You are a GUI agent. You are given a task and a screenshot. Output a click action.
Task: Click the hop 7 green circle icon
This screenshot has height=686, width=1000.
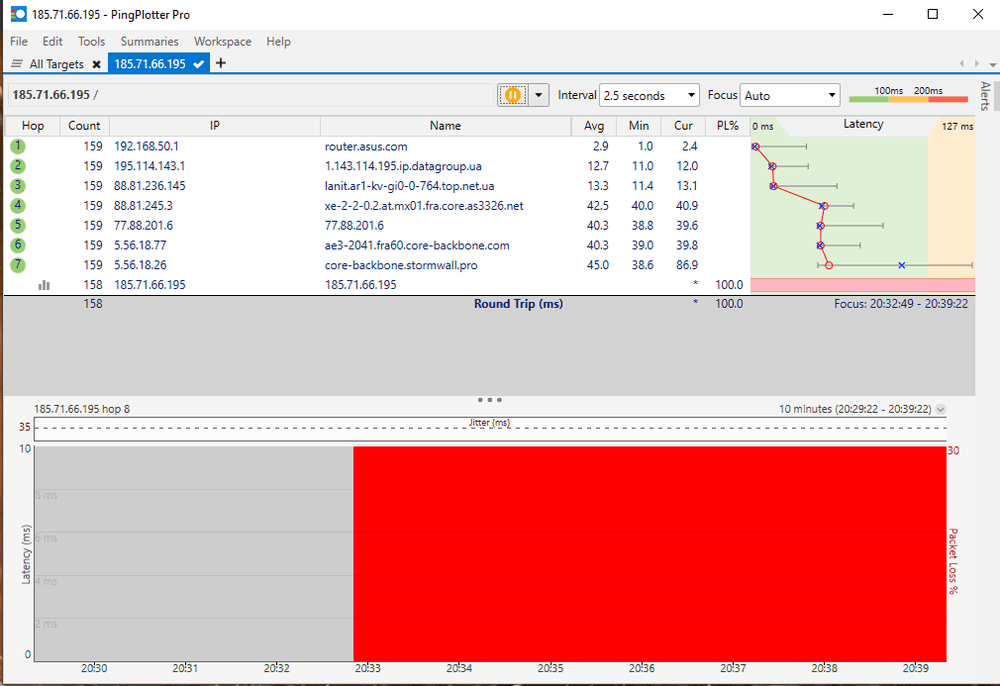[18, 265]
